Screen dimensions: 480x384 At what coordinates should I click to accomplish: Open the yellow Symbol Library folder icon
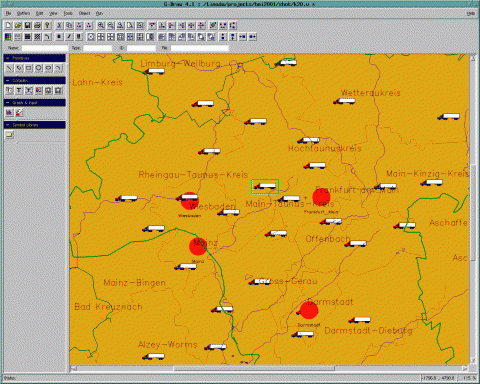coord(9,135)
